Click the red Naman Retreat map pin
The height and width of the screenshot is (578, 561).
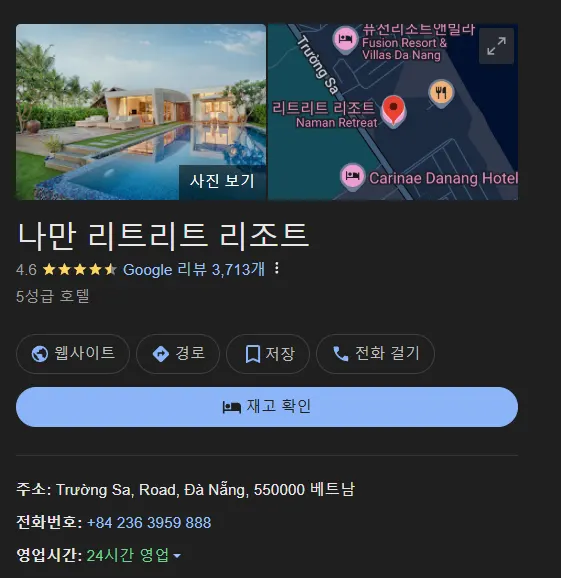tap(393, 110)
